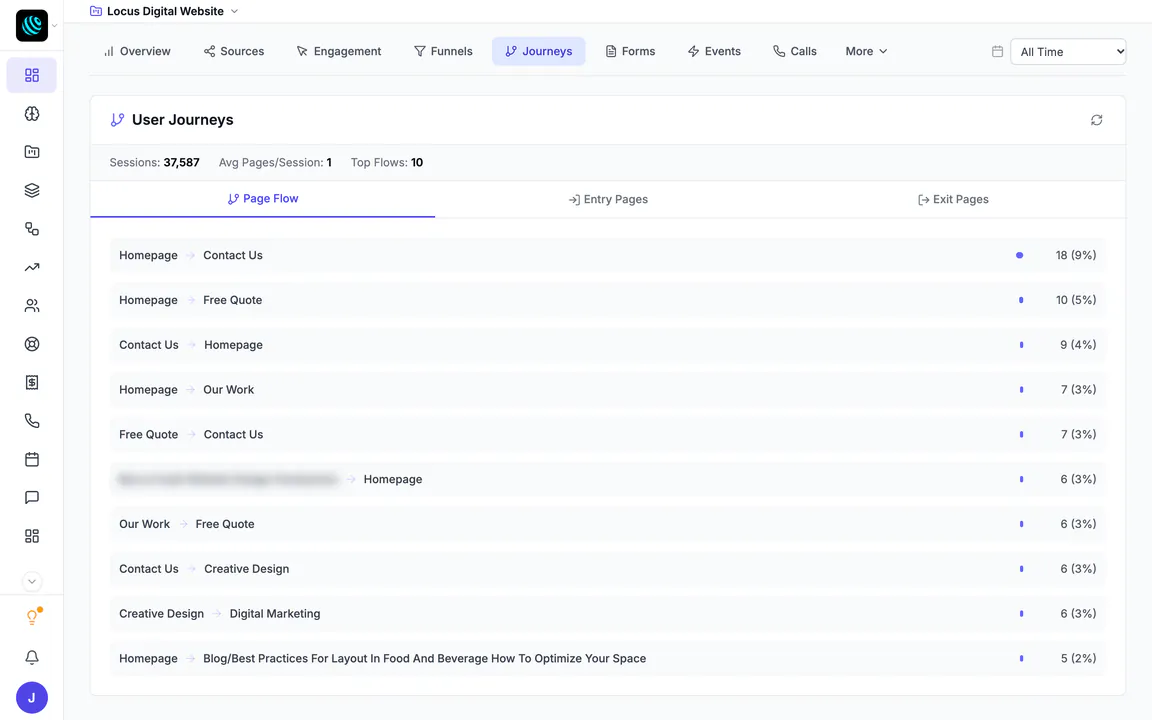Expand the More menu
This screenshot has height=720, width=1152.
pos(866,51)
